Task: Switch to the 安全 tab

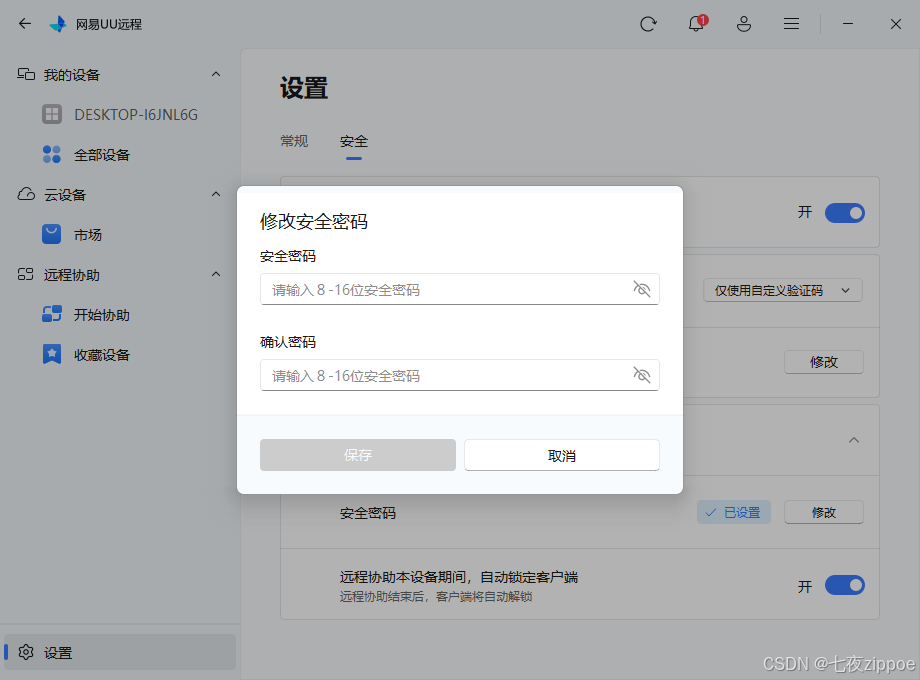Action: click(x=354, y=141)
